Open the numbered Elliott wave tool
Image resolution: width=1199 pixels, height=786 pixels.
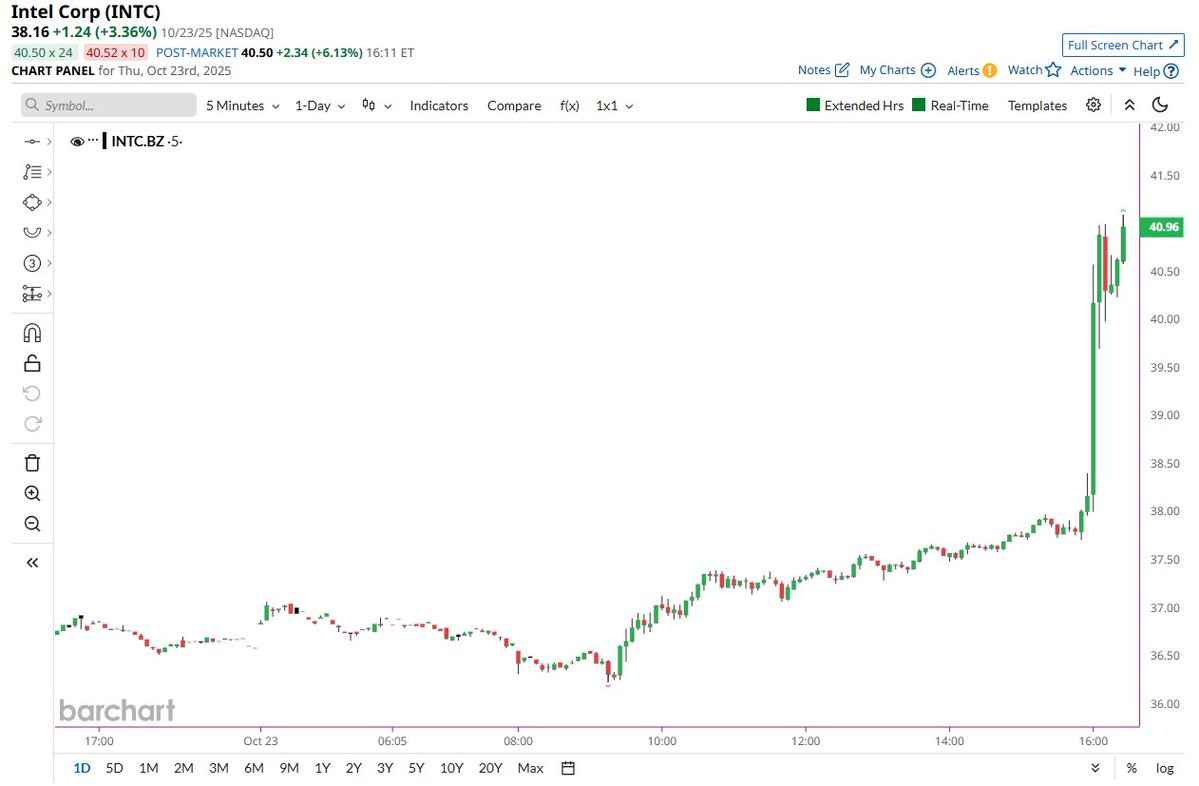32,264
